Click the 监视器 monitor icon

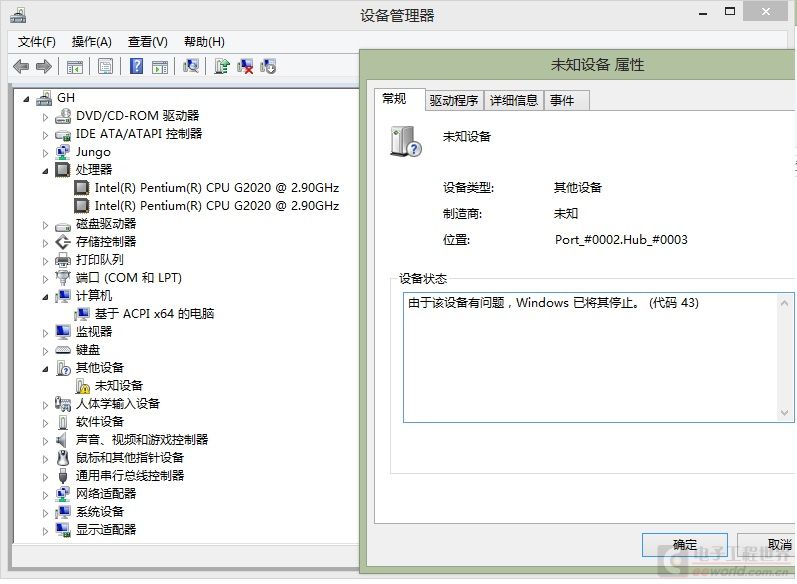coord(63,332)
